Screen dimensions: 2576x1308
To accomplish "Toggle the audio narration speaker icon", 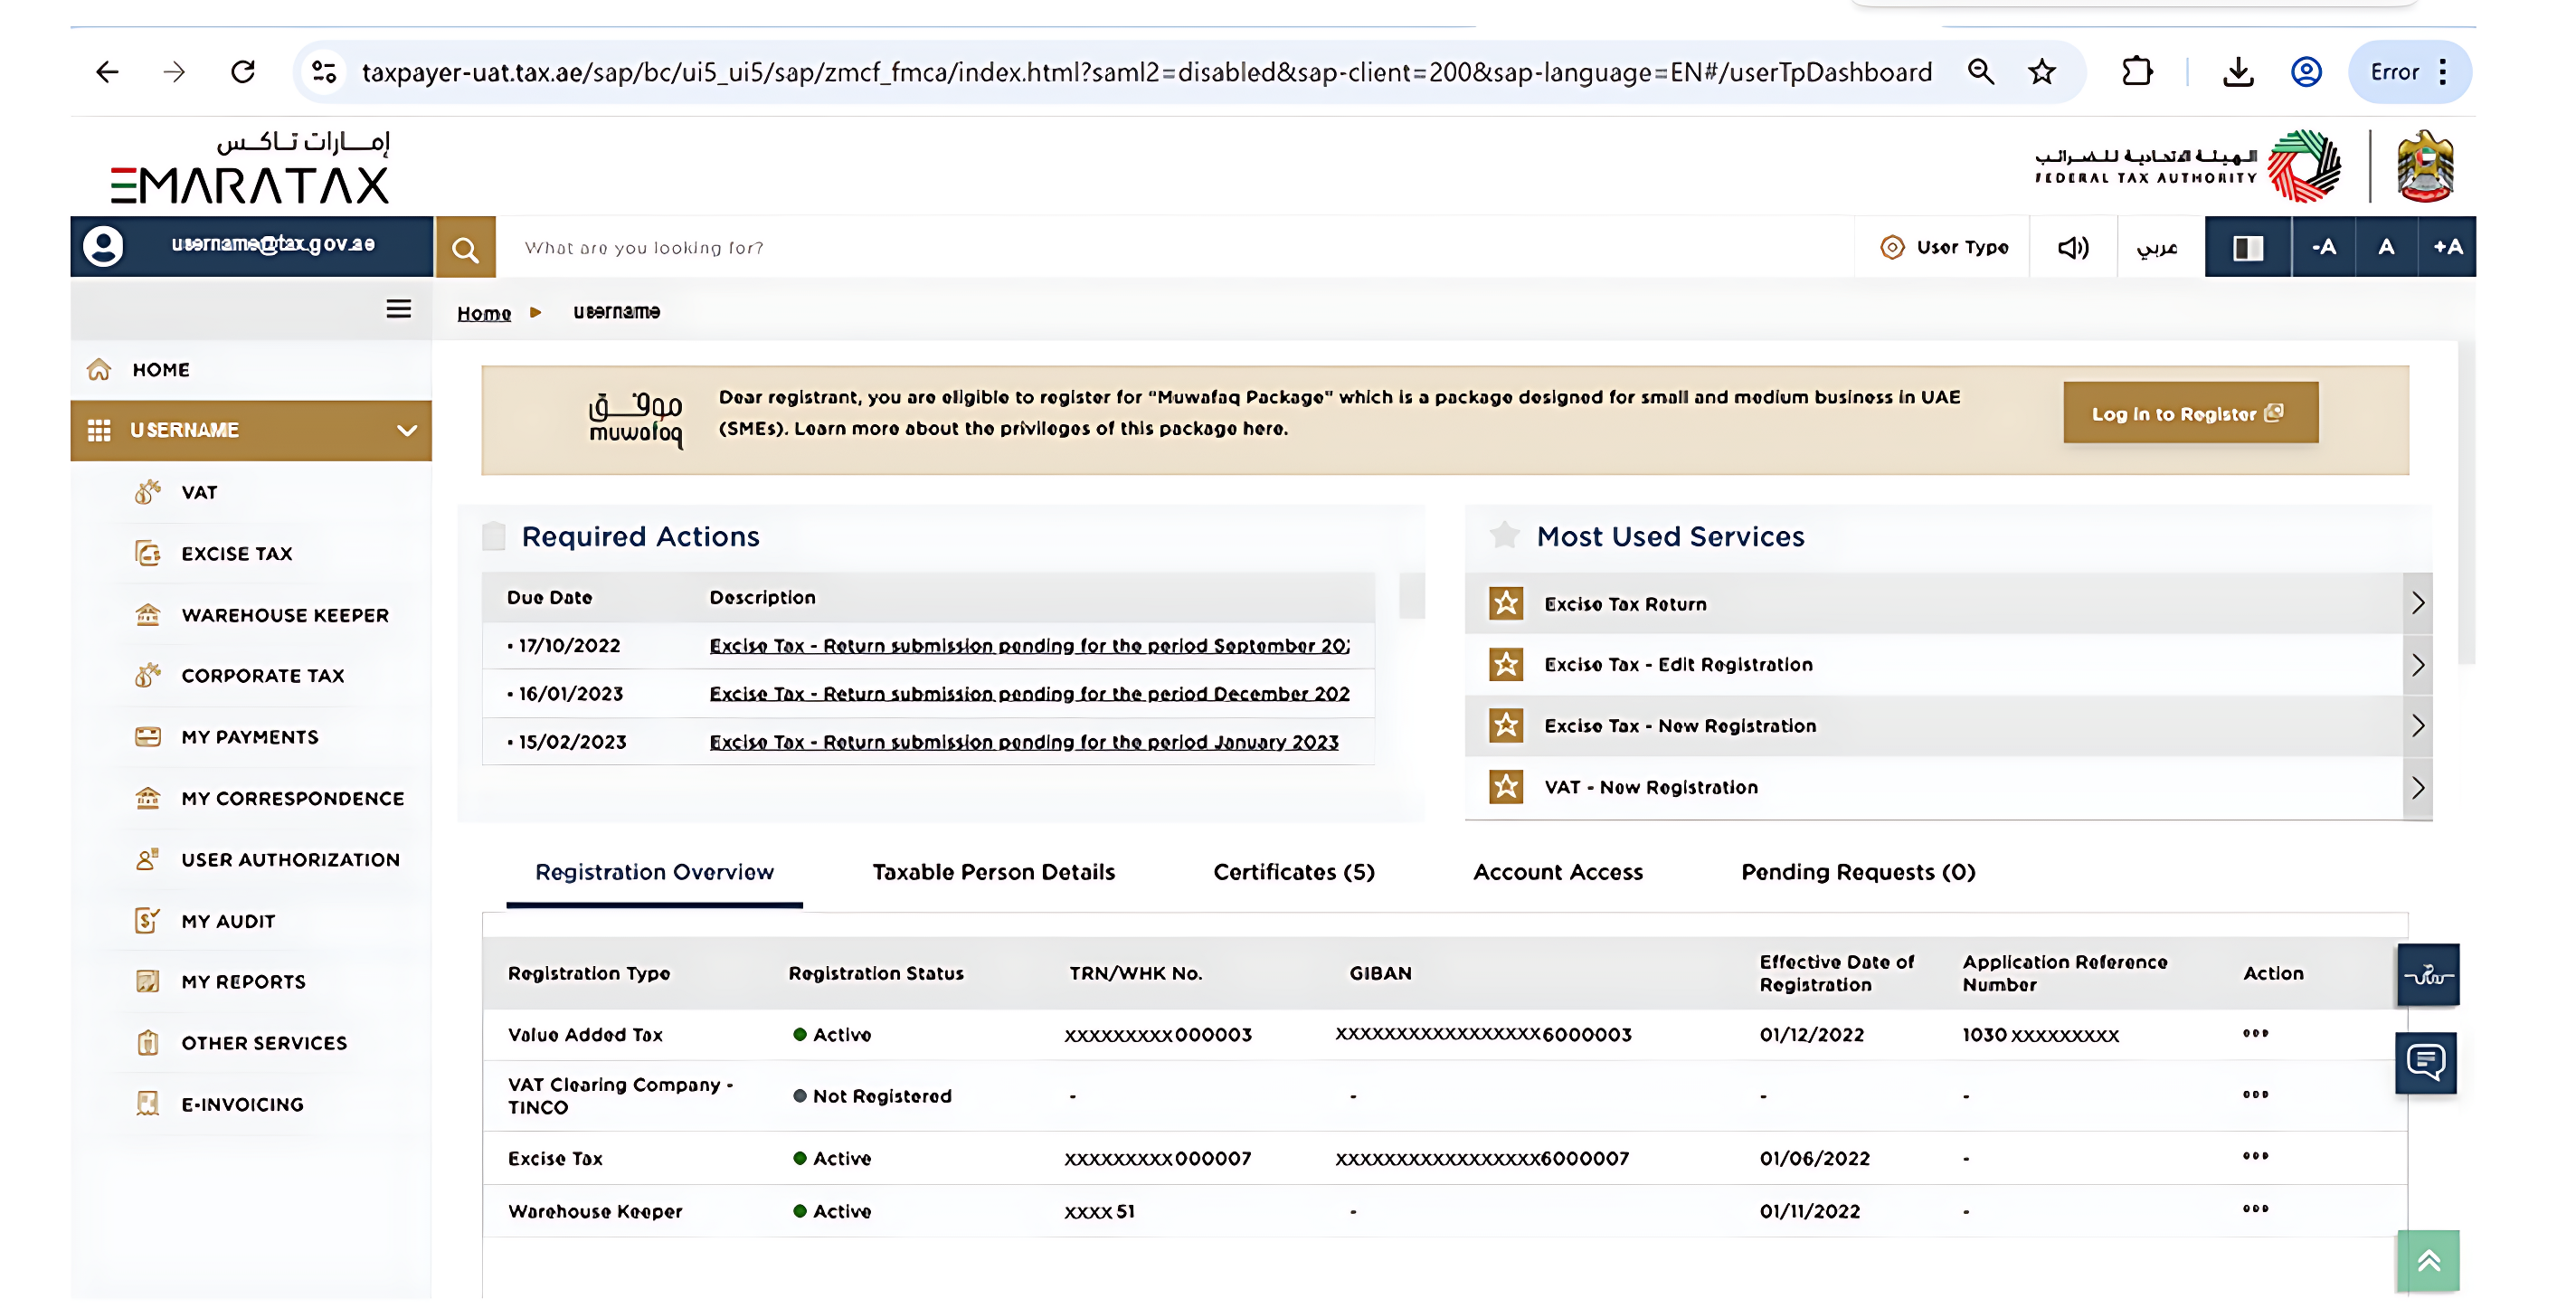I will (2072, 247).
